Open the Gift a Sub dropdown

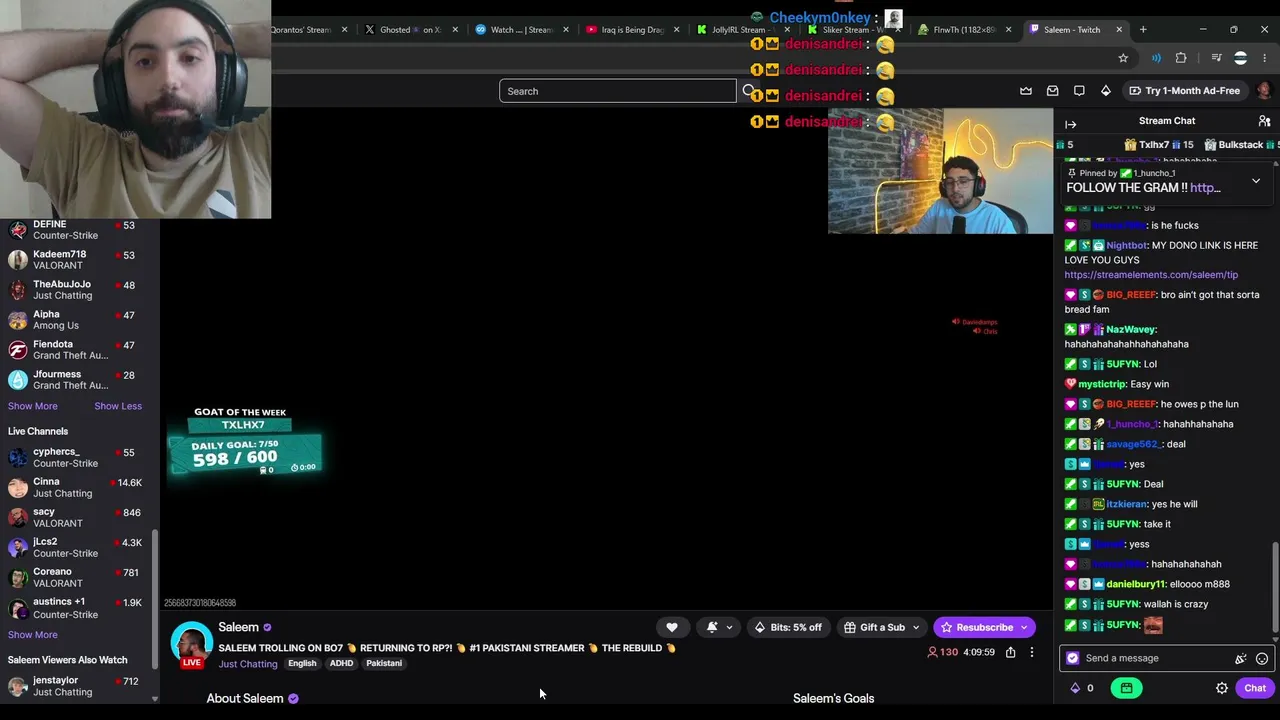[x=883, y=627]
